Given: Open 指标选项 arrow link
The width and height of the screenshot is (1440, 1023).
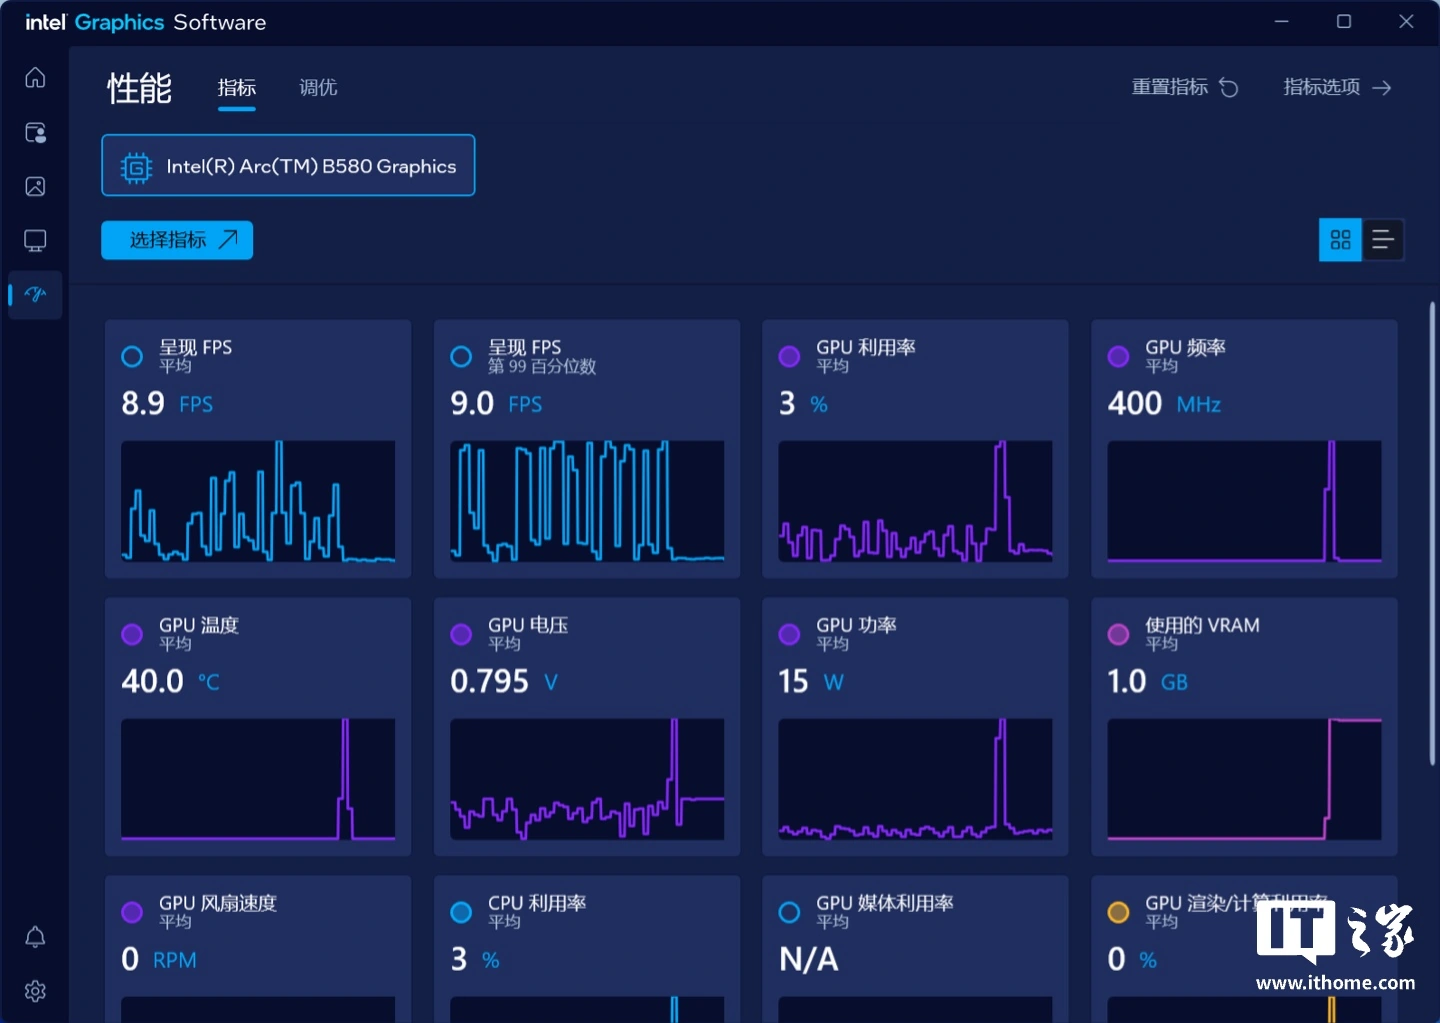Looking at the screenshot, I should (1337, 88).
